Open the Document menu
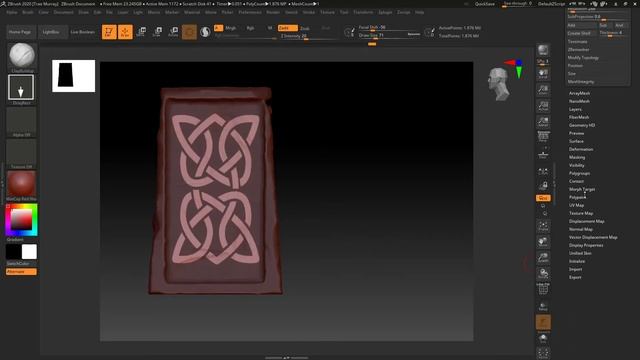 [64, 12]
